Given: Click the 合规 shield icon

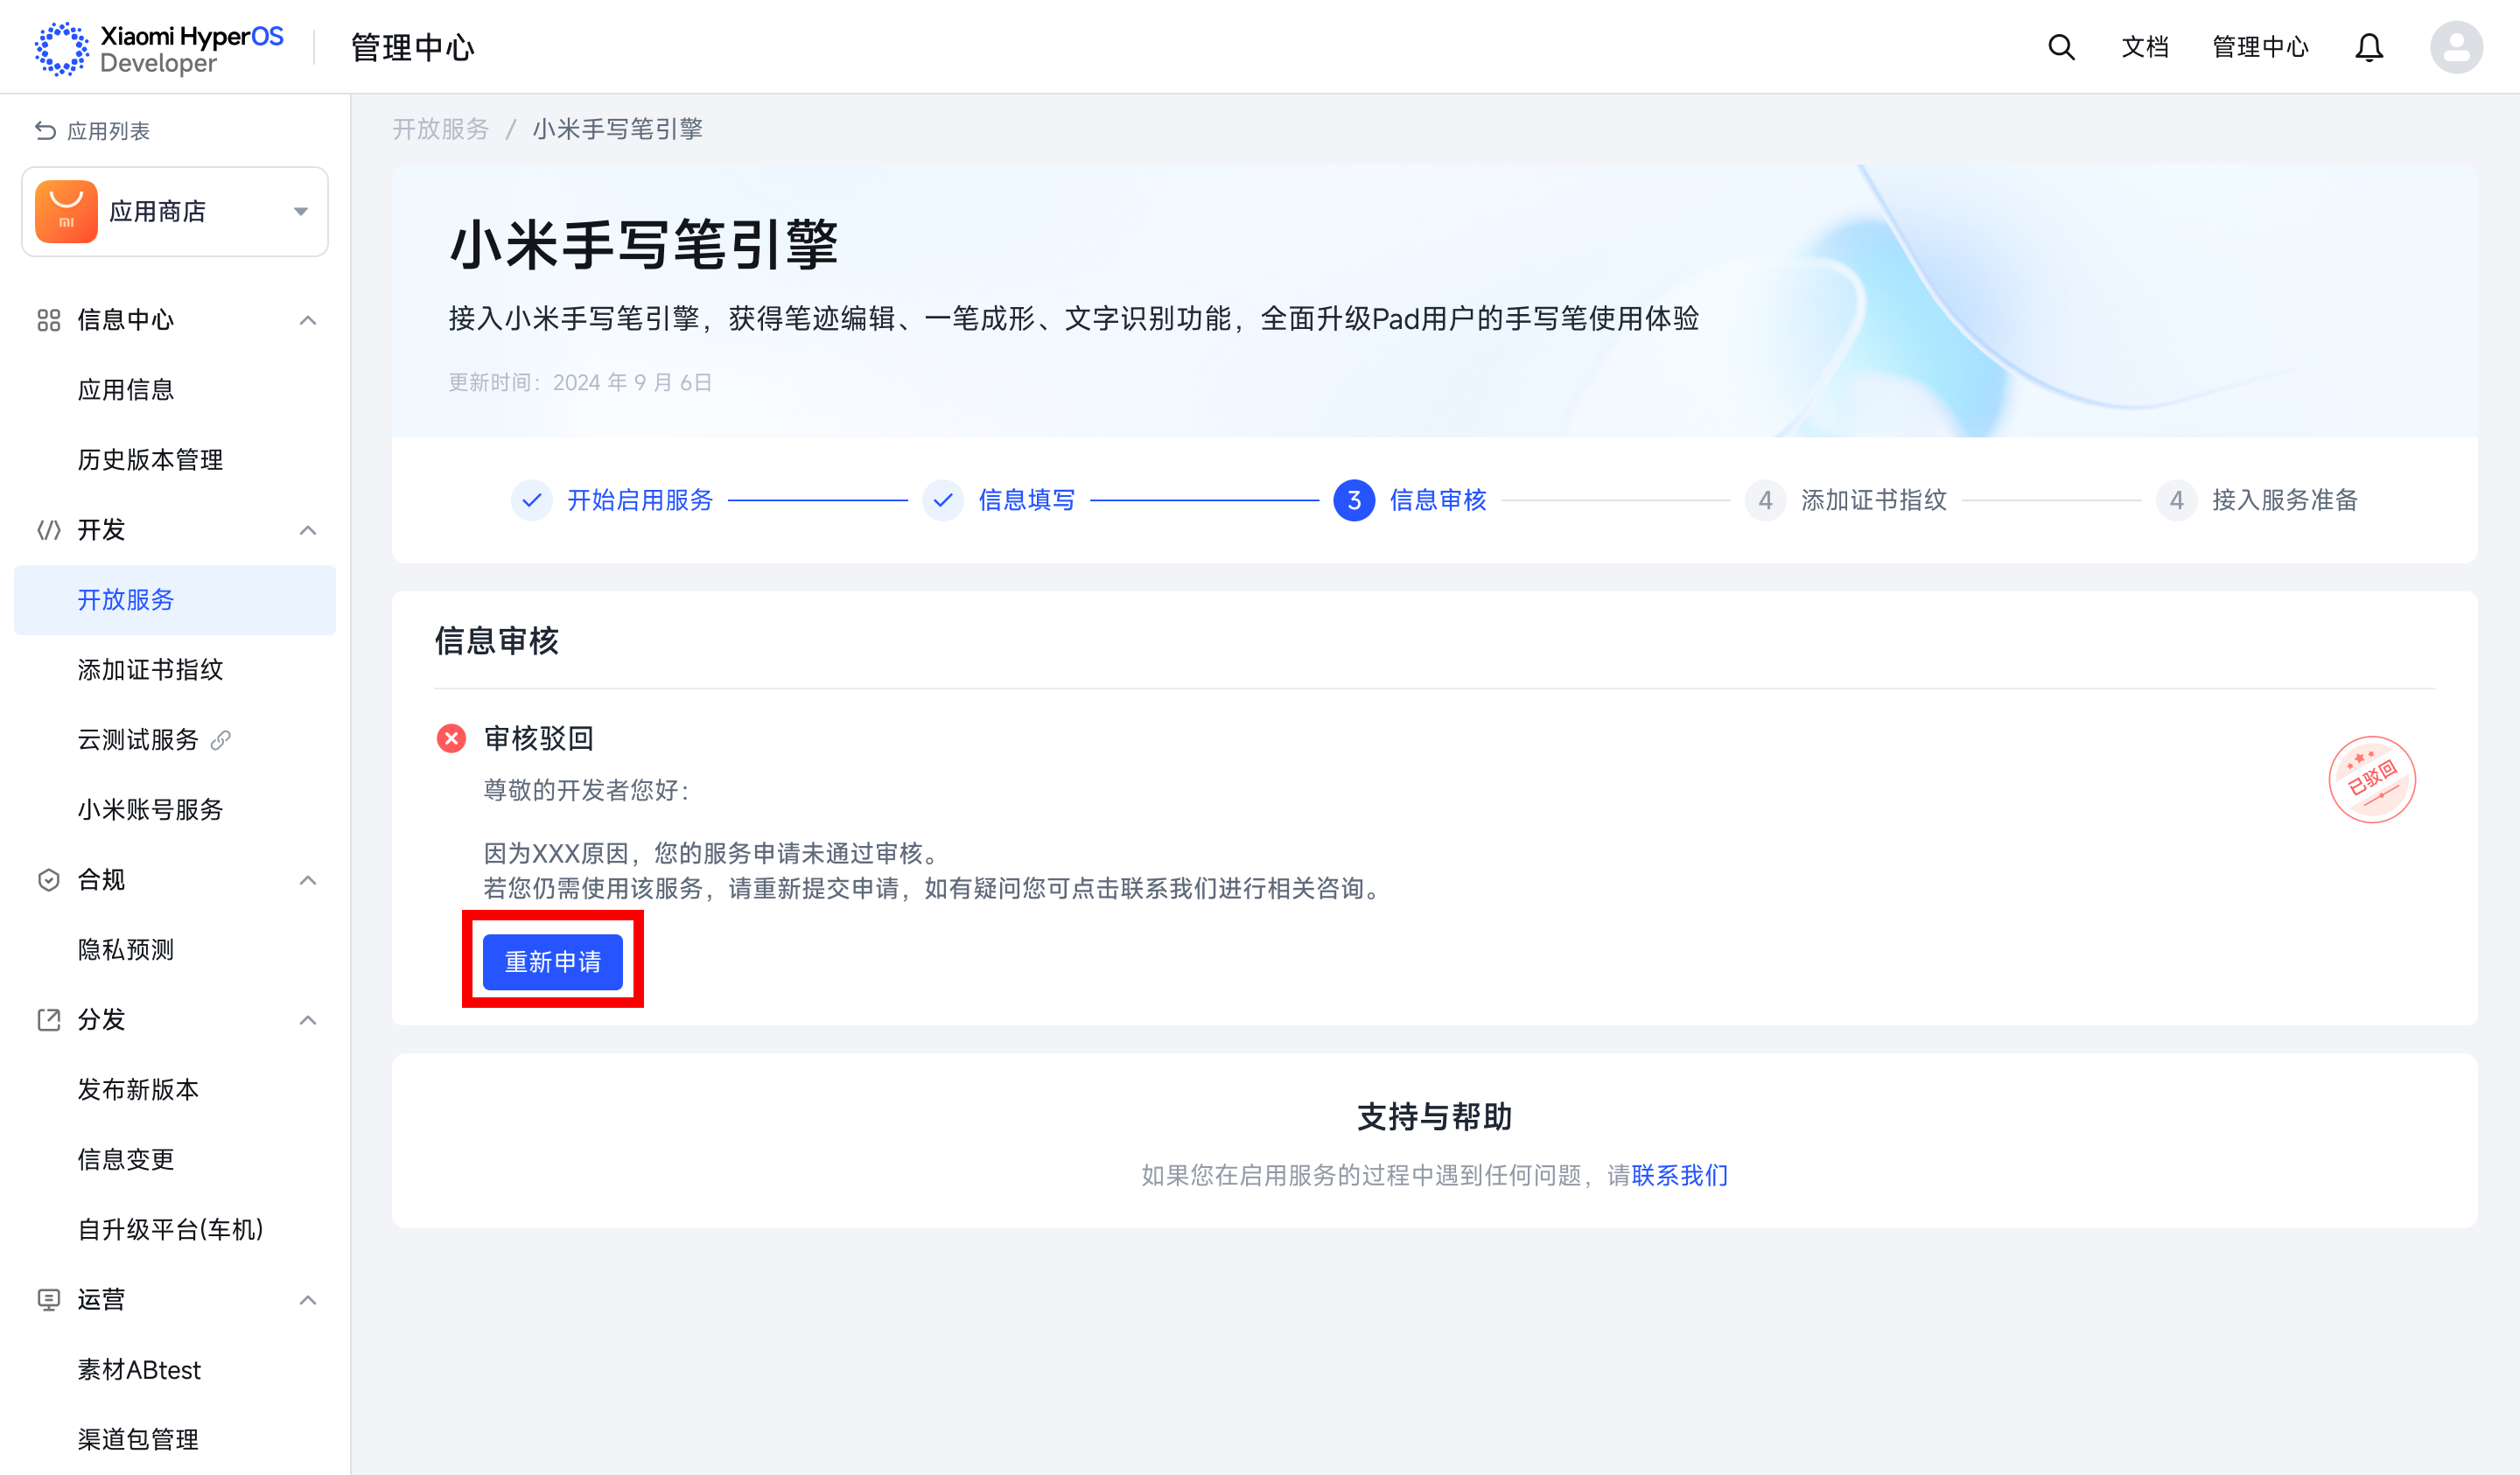Looking at the screenshot, I should (48, 880).
